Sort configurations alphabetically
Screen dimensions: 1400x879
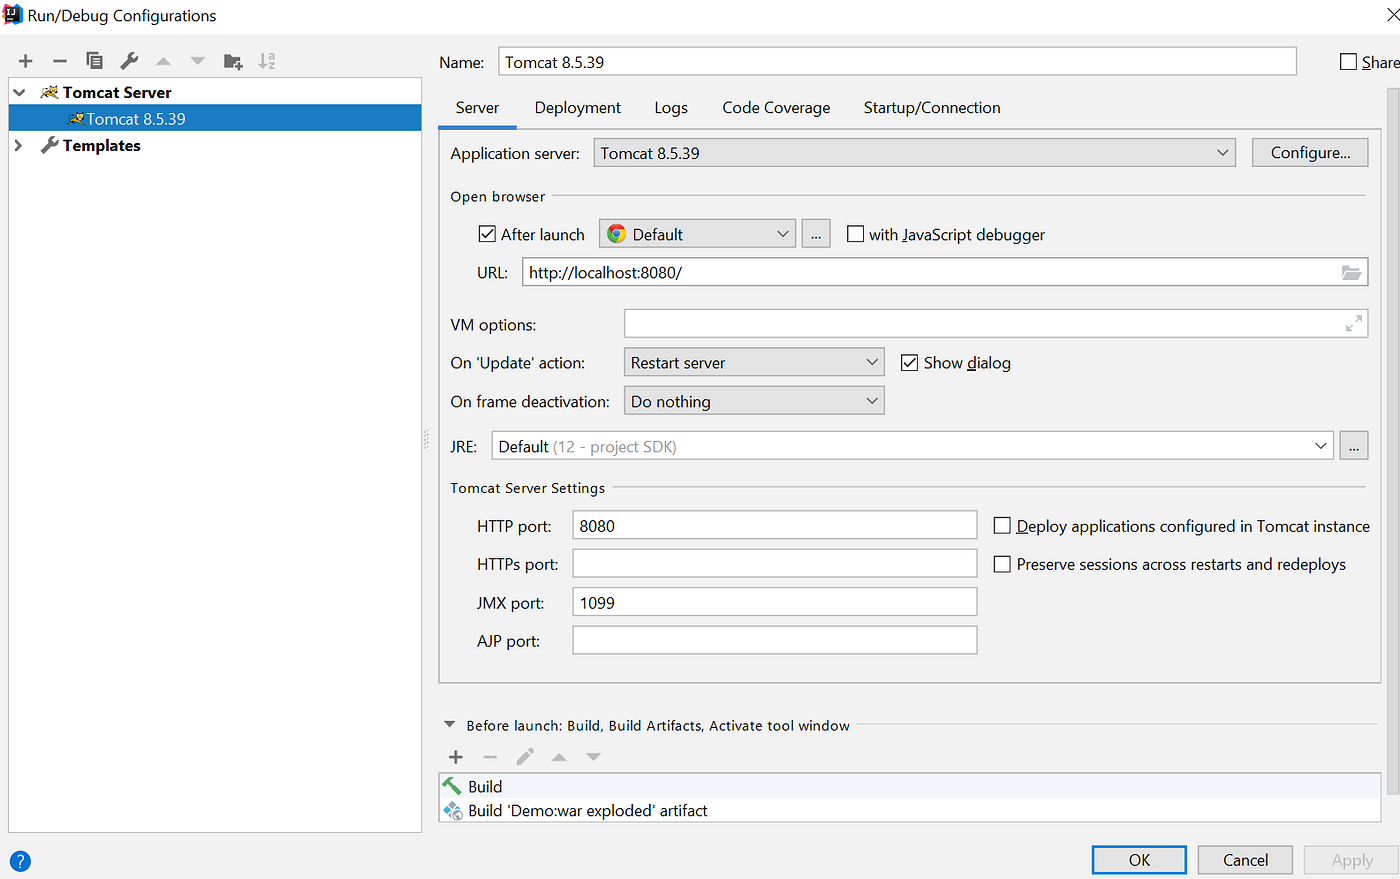click(x=266, y=61)
